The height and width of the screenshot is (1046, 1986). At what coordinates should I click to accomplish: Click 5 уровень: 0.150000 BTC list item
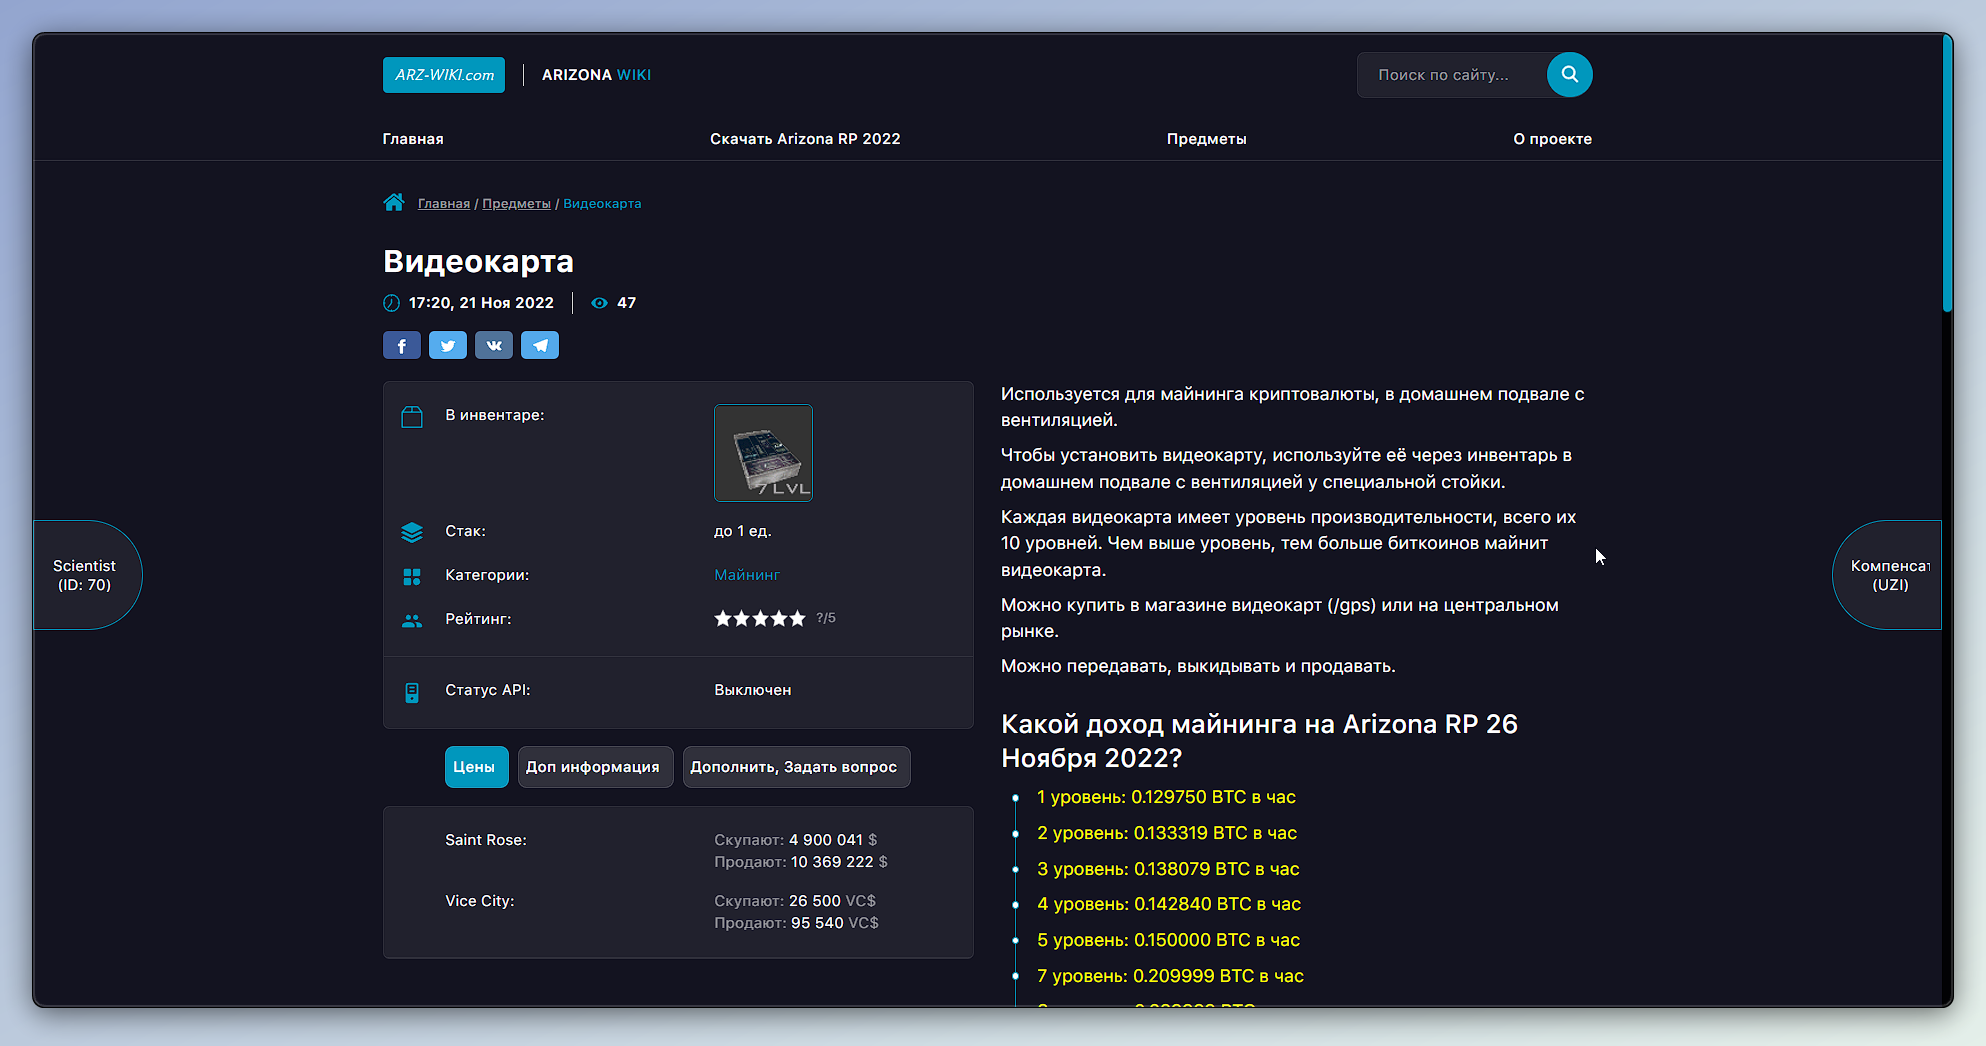click(x=1168, y=940)
